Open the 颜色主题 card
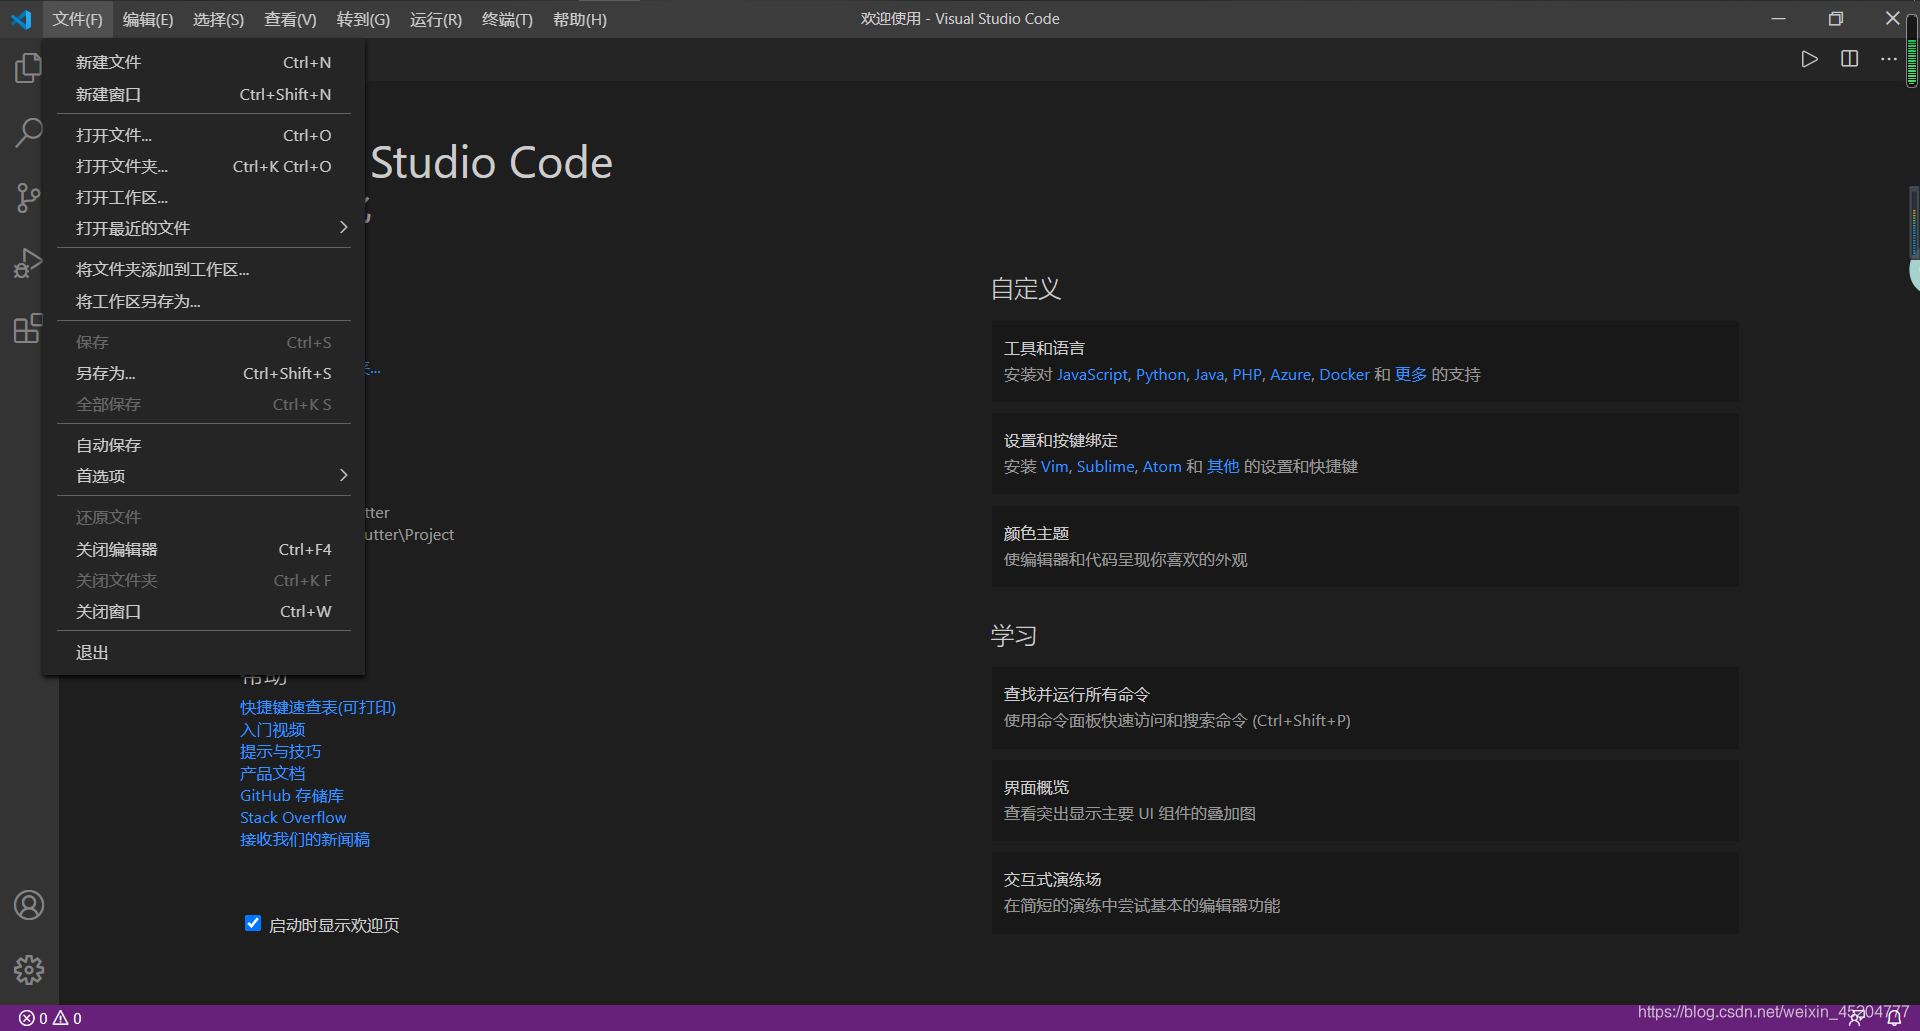This screenshot has width=1920, height=1031. [1365, 546]
